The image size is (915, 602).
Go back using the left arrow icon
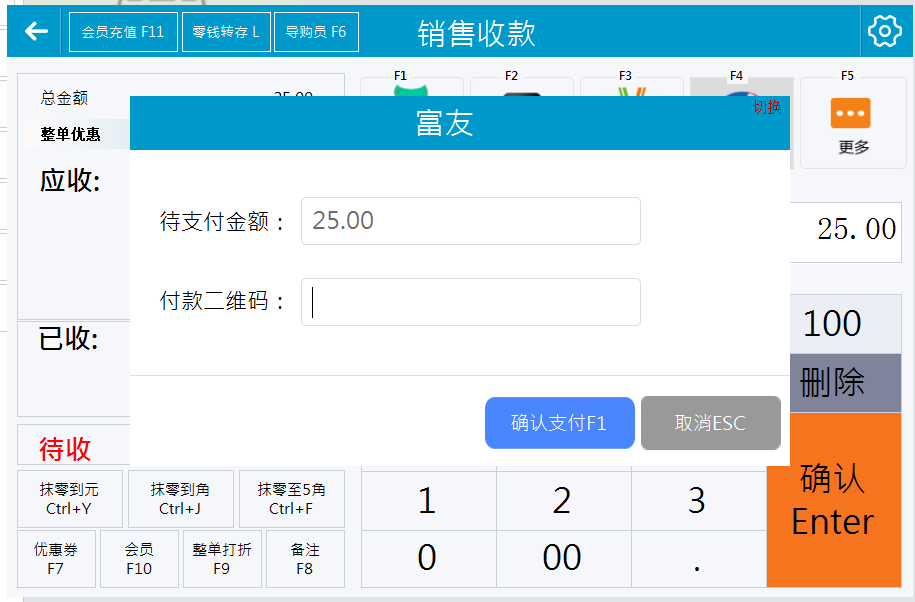[x=36, y=31]
